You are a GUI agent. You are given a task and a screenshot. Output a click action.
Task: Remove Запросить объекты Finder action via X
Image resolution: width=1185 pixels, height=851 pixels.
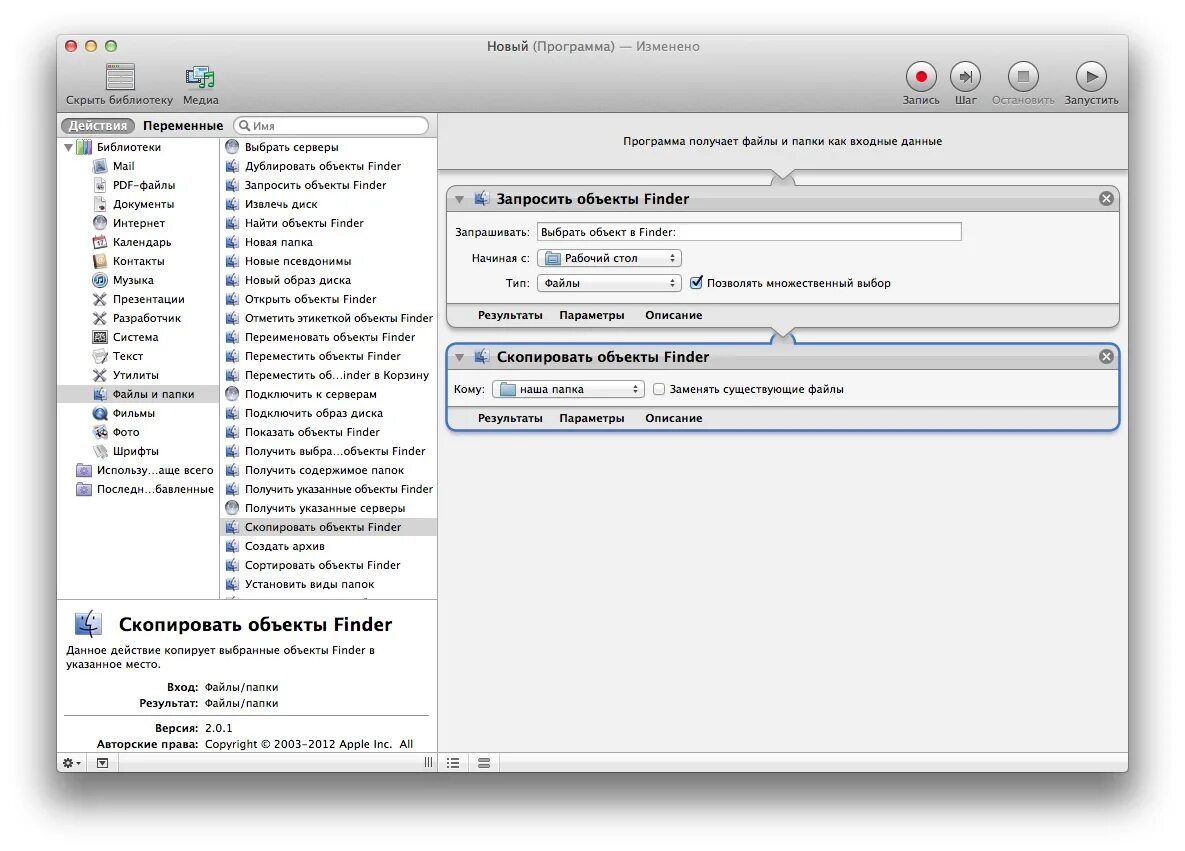point(1106,199)
